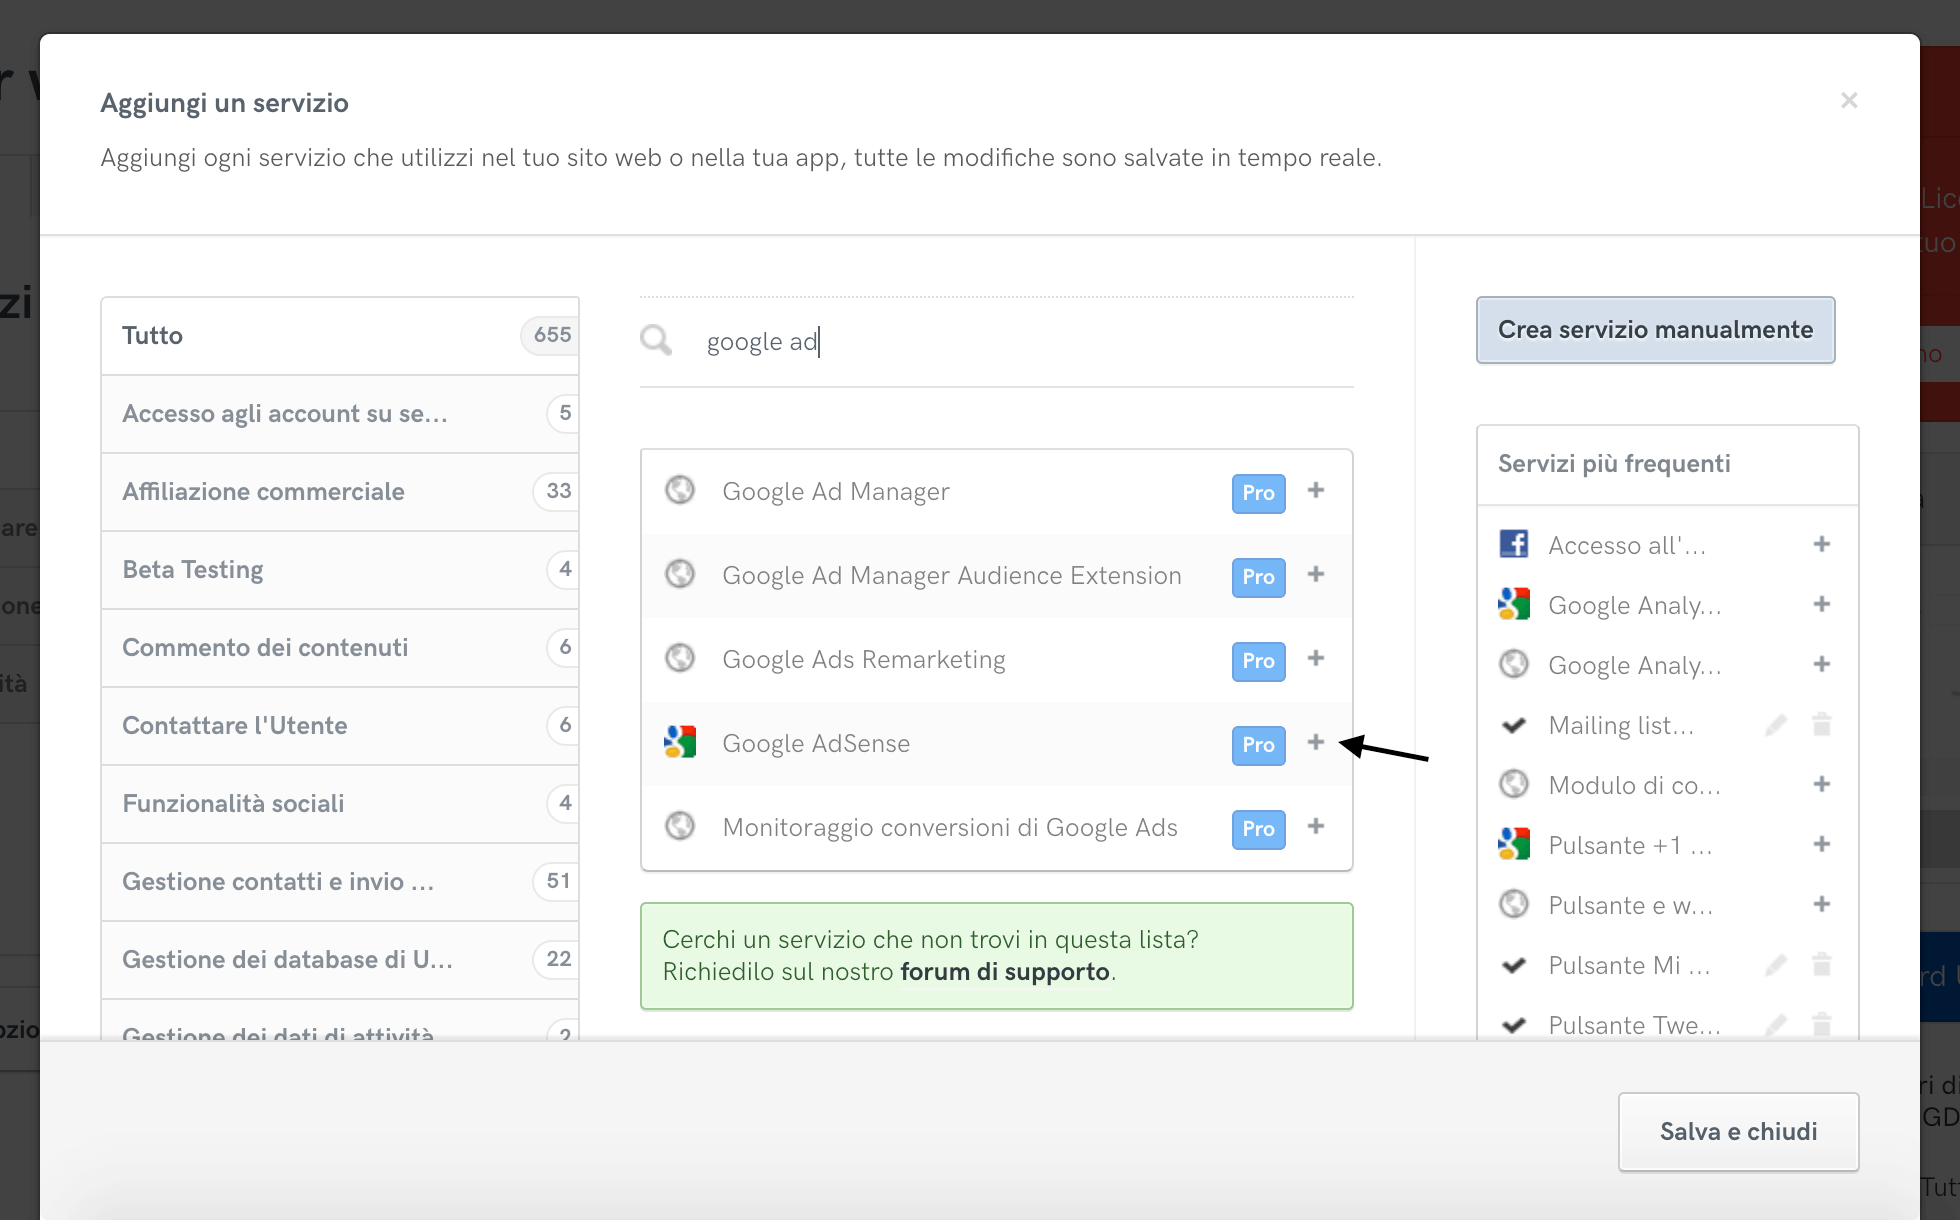This screenshot has width=1960, height=1220.
Task: Delete Mailing list service with trash icon
Action: click(1822, 725)
